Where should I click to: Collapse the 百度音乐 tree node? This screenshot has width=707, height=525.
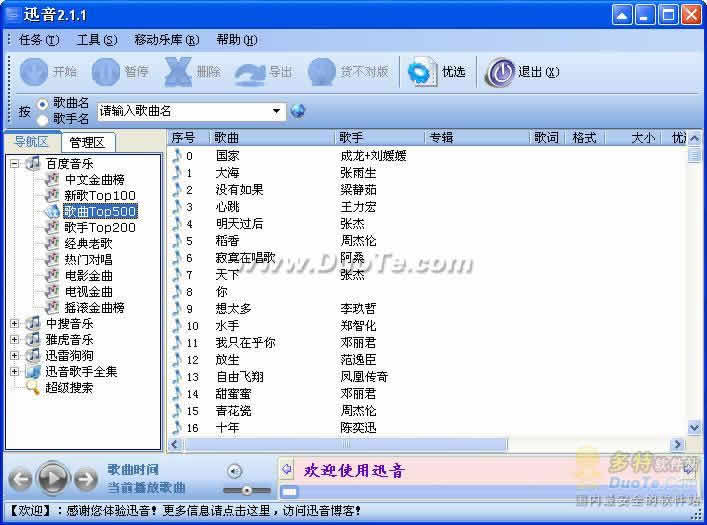(14, 163)
